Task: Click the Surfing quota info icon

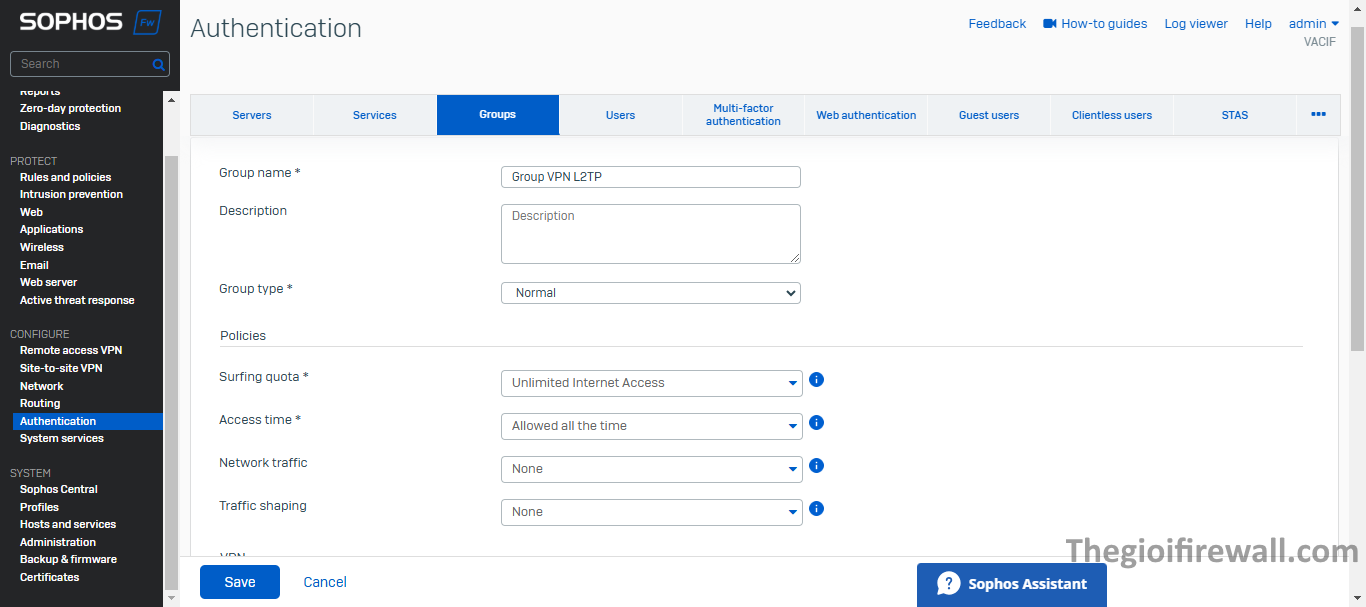Action: coord(816,380)
